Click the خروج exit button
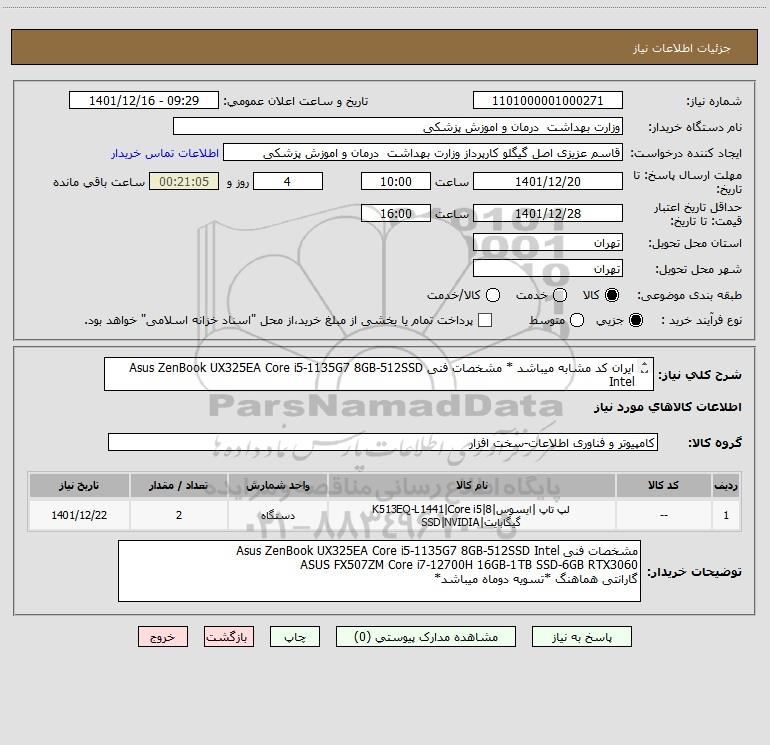 pyautogui.click(x=163, y=637)
